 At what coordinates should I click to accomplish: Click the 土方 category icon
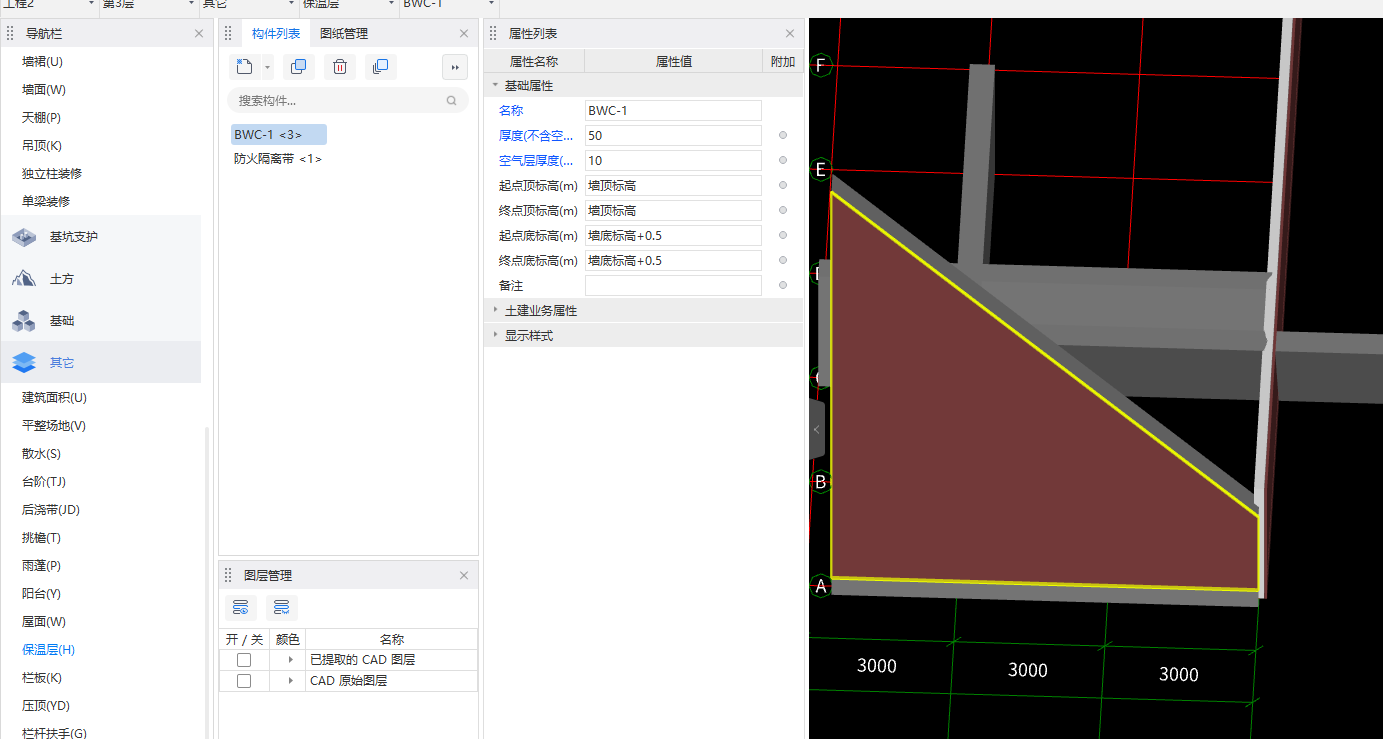pos(24,279)
